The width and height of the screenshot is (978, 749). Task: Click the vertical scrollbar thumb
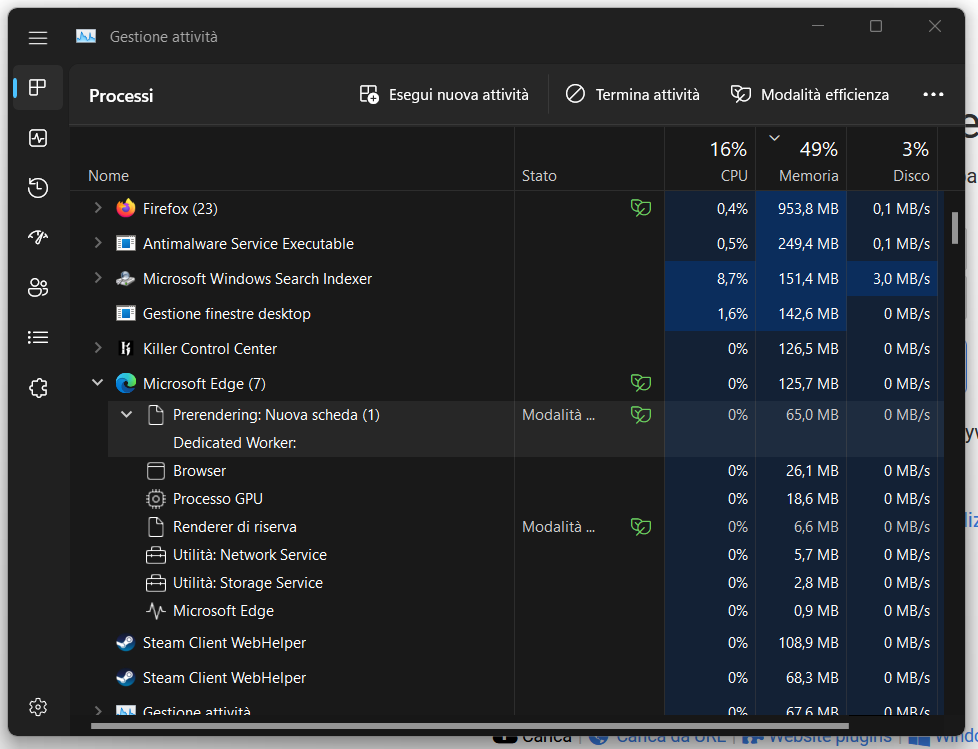954,228
